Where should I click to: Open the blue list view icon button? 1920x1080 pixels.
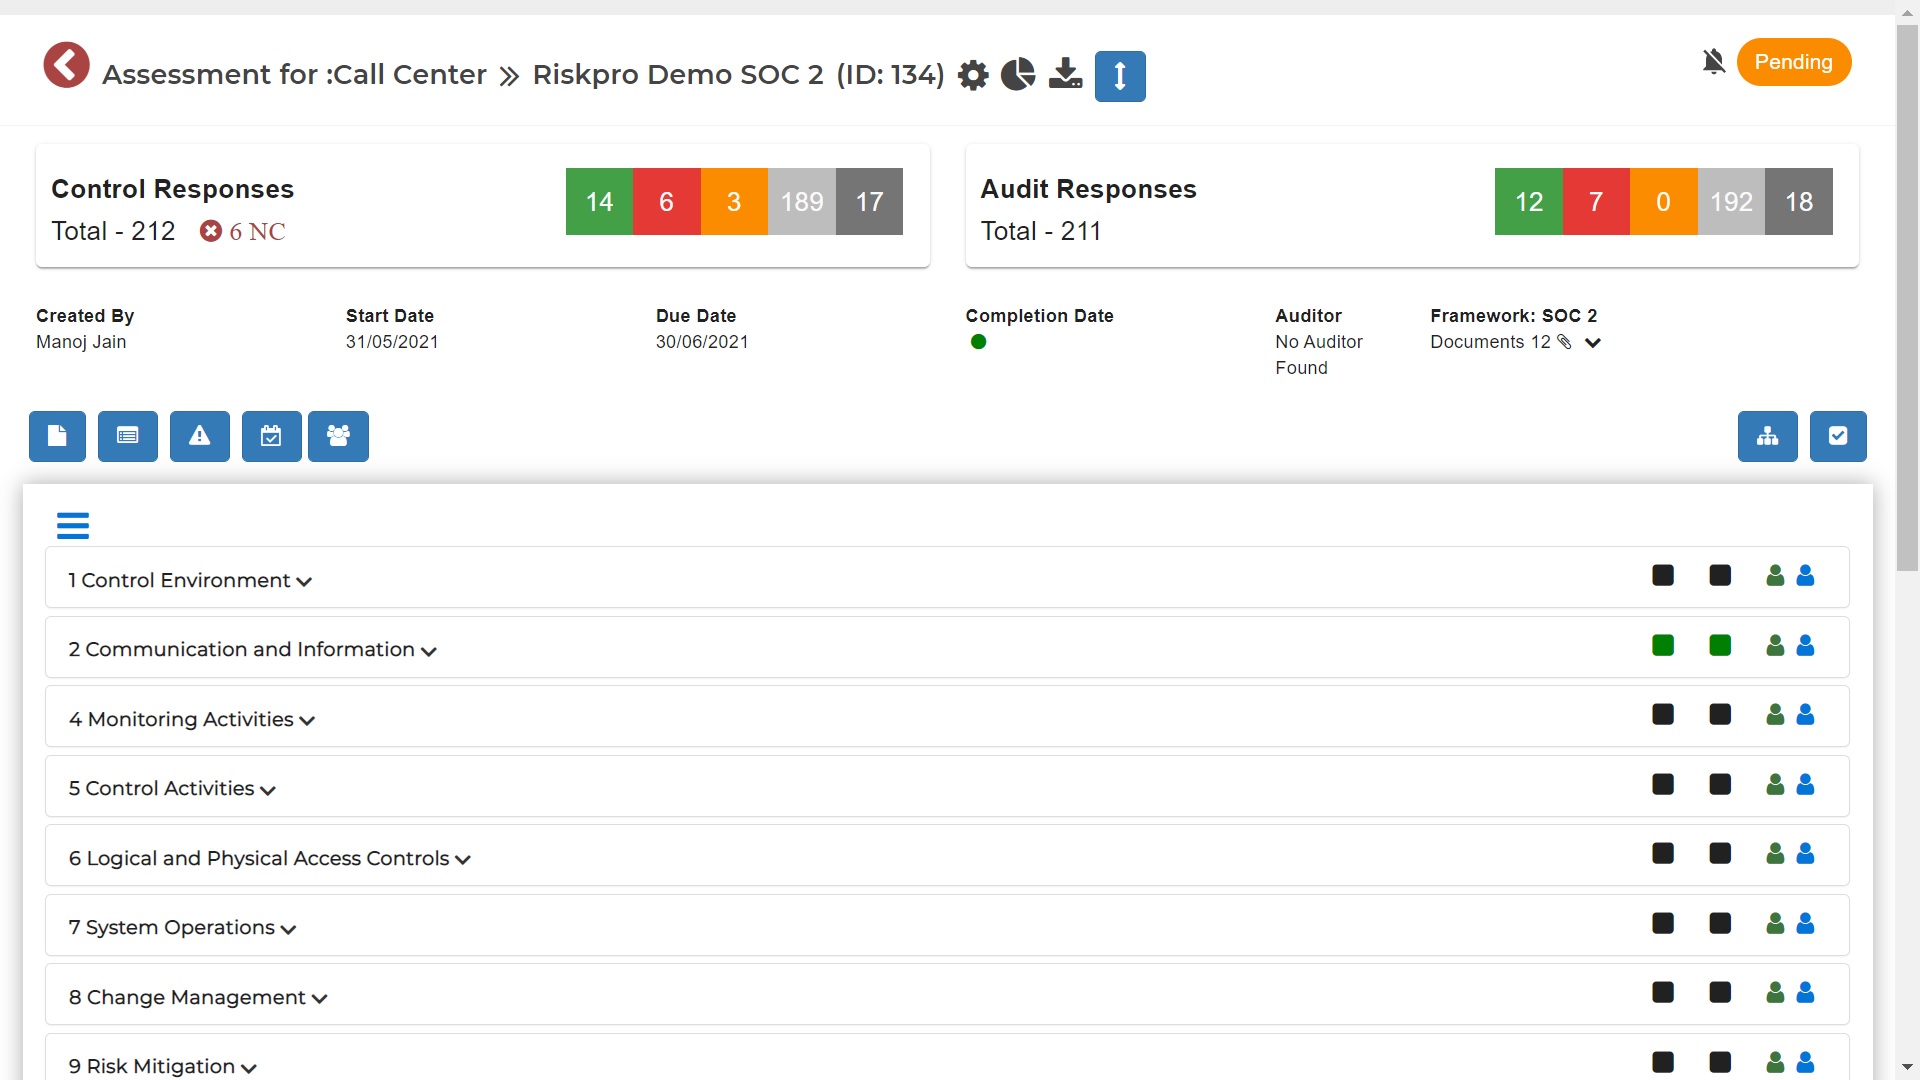128,436
